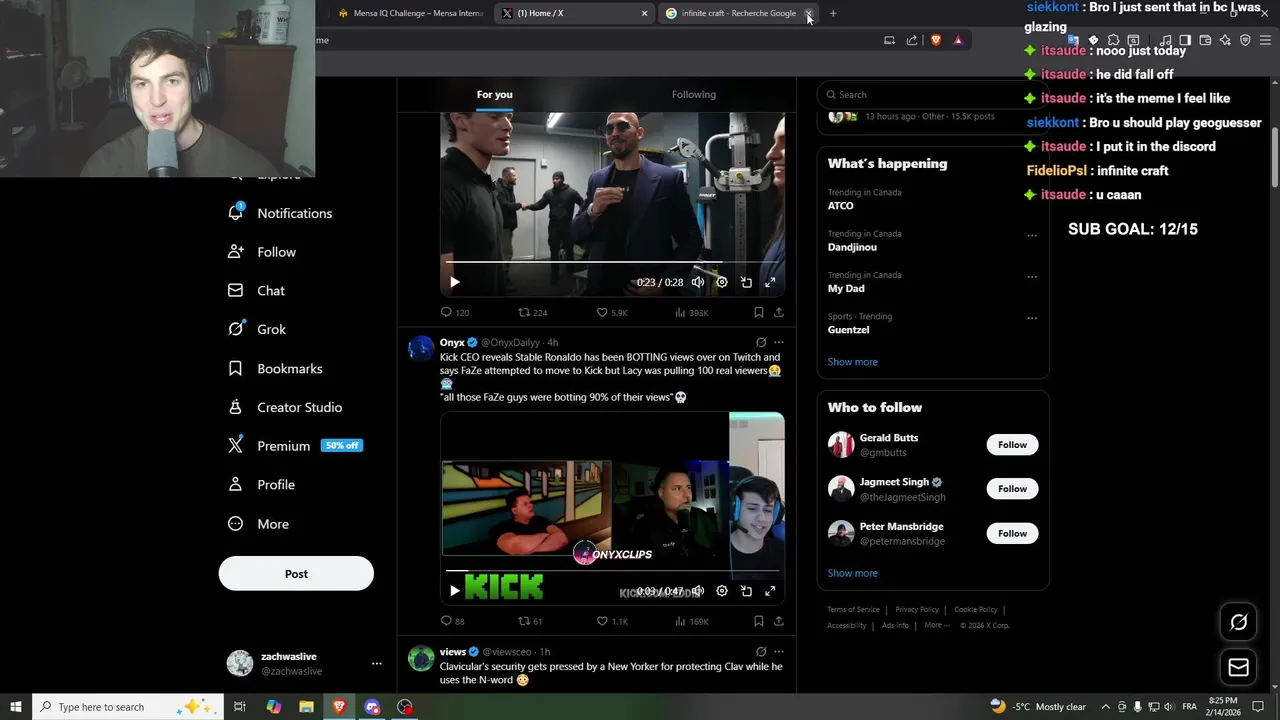Click the 0:28 video progress bar
The height and width of the screenshot is (720, 1280).
click(x=612, y=263)
